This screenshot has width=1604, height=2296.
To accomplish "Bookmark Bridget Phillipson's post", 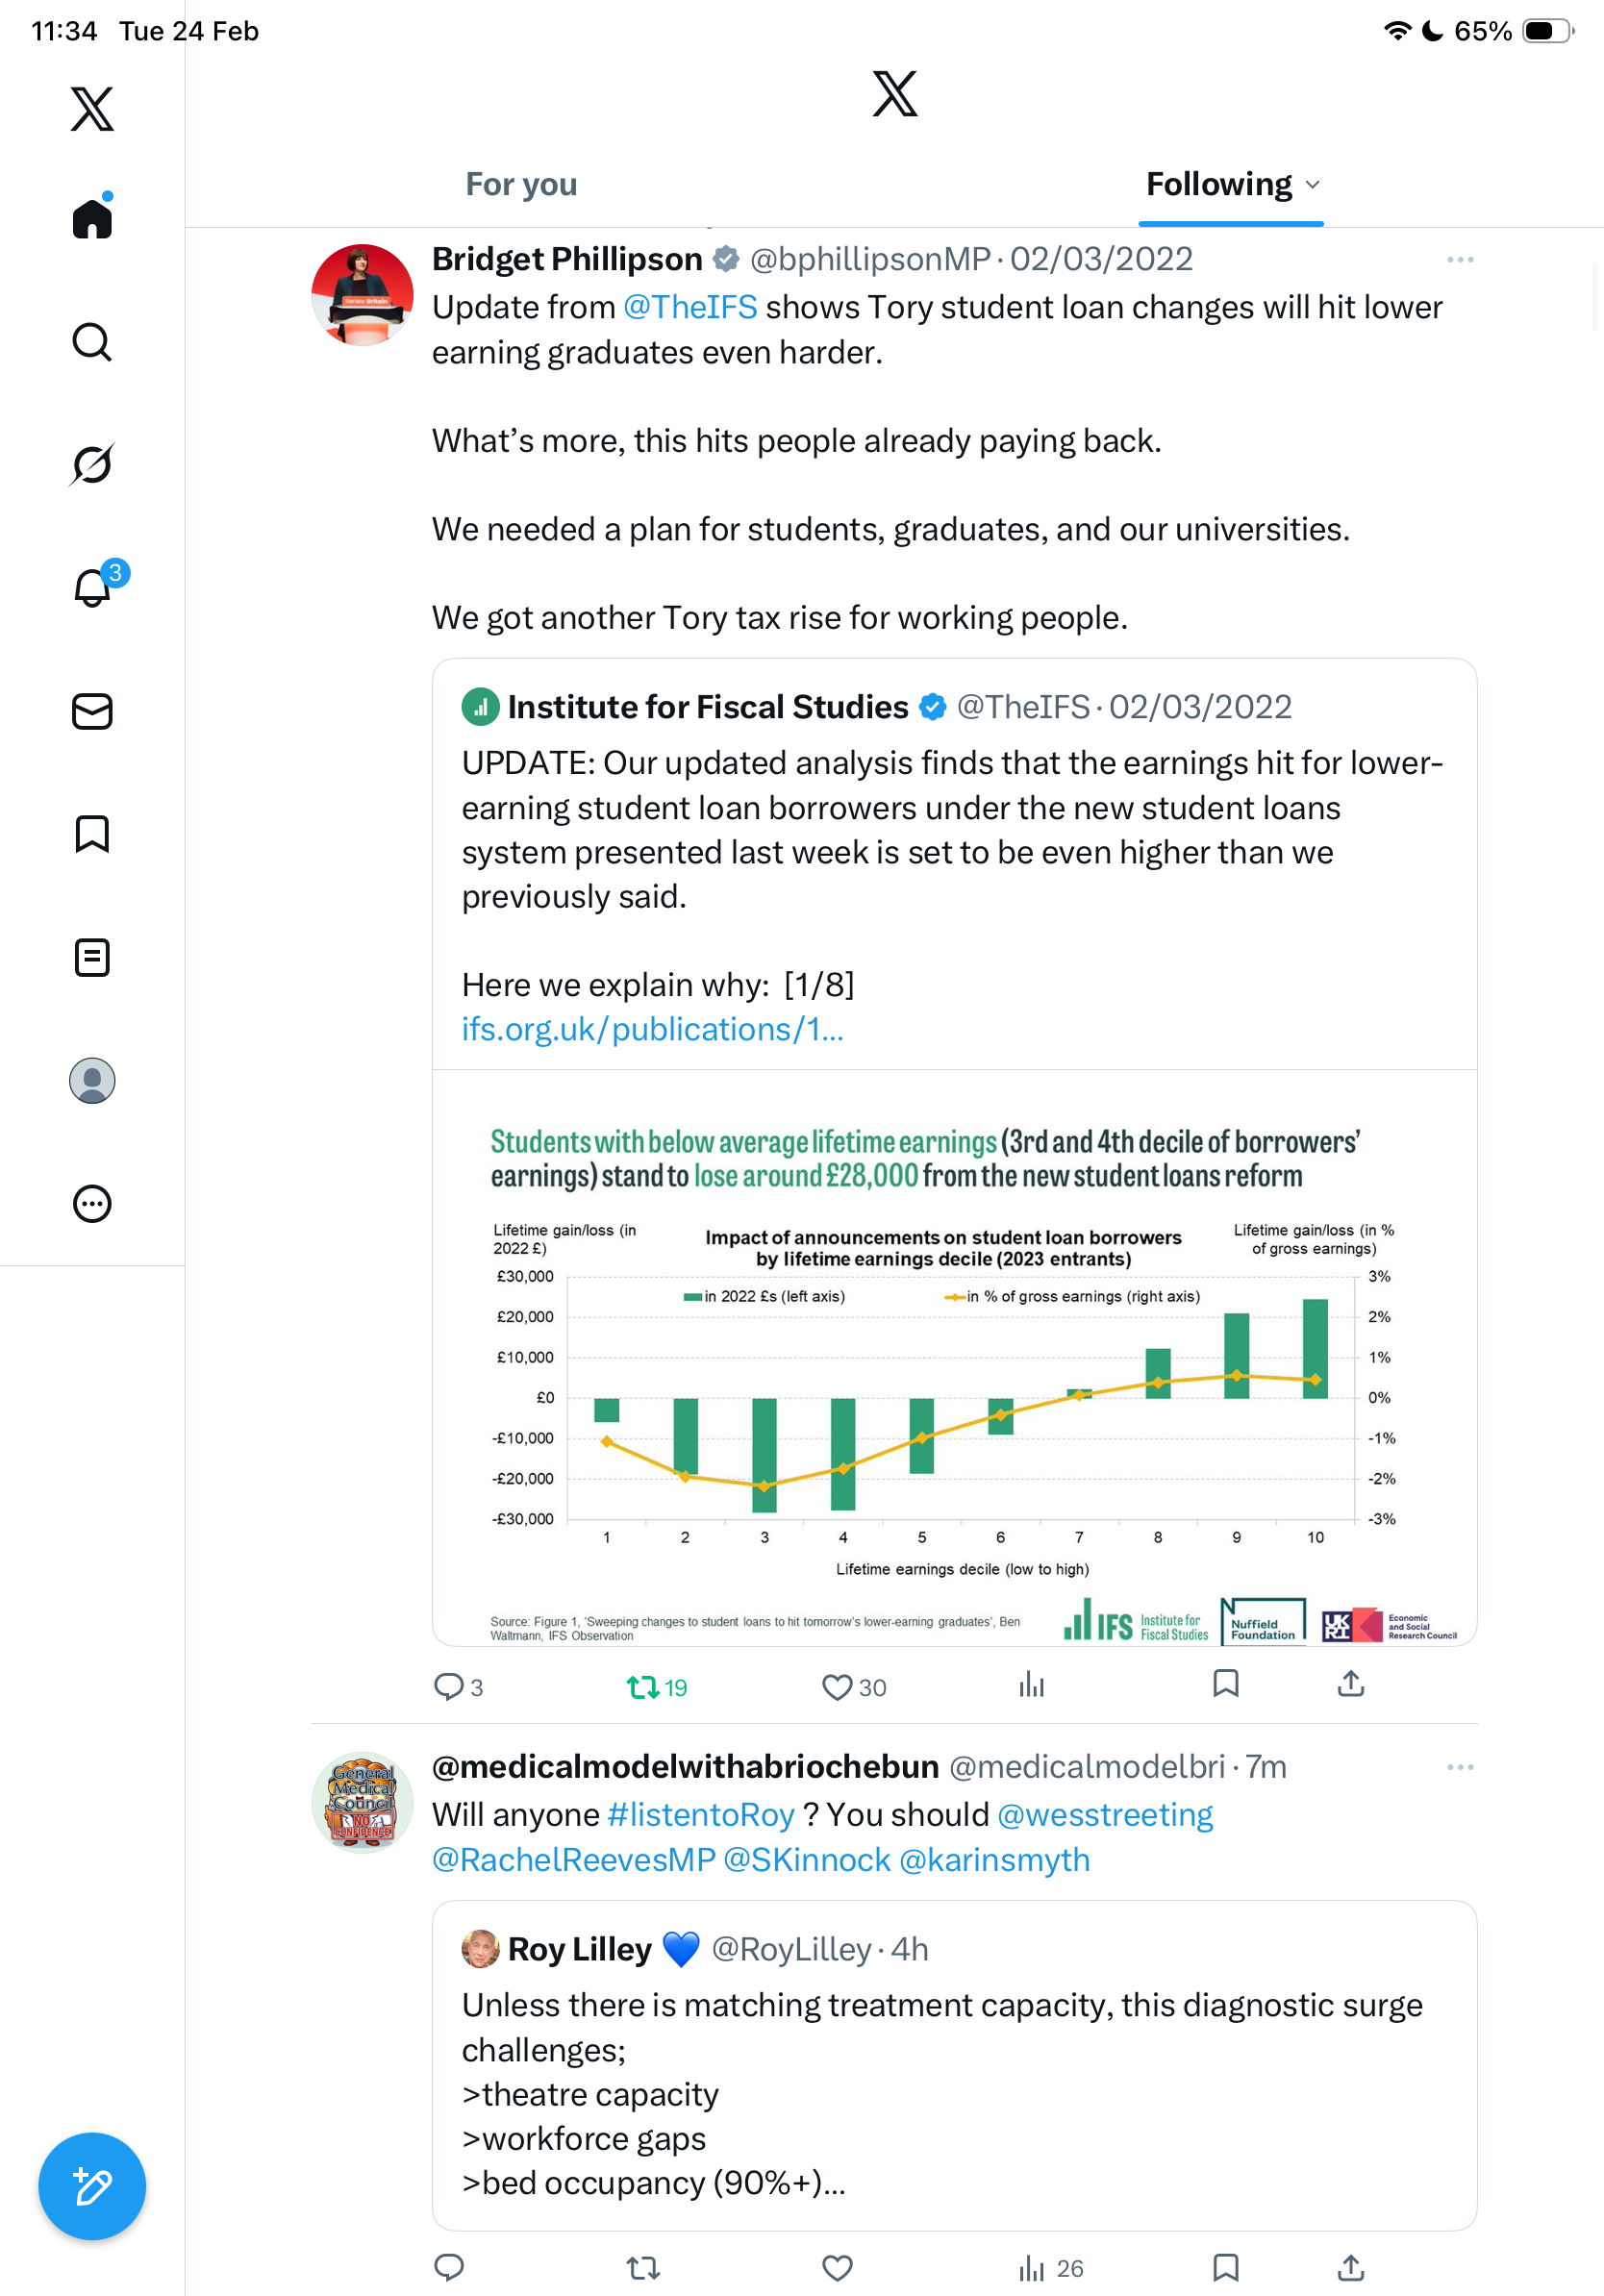I will tap(1225, 1684).
